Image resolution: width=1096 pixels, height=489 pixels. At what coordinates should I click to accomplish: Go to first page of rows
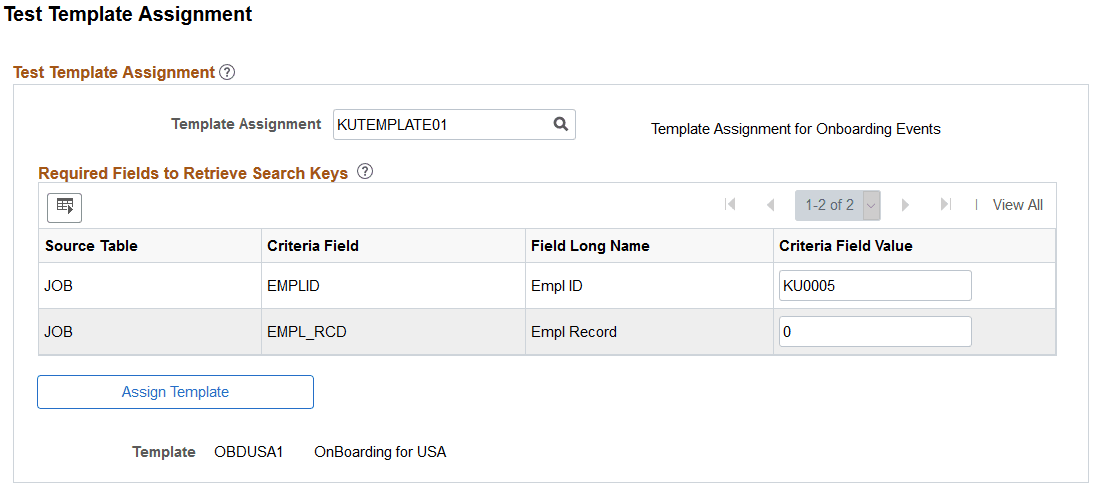pyautogui.click(x=730, y=205)
